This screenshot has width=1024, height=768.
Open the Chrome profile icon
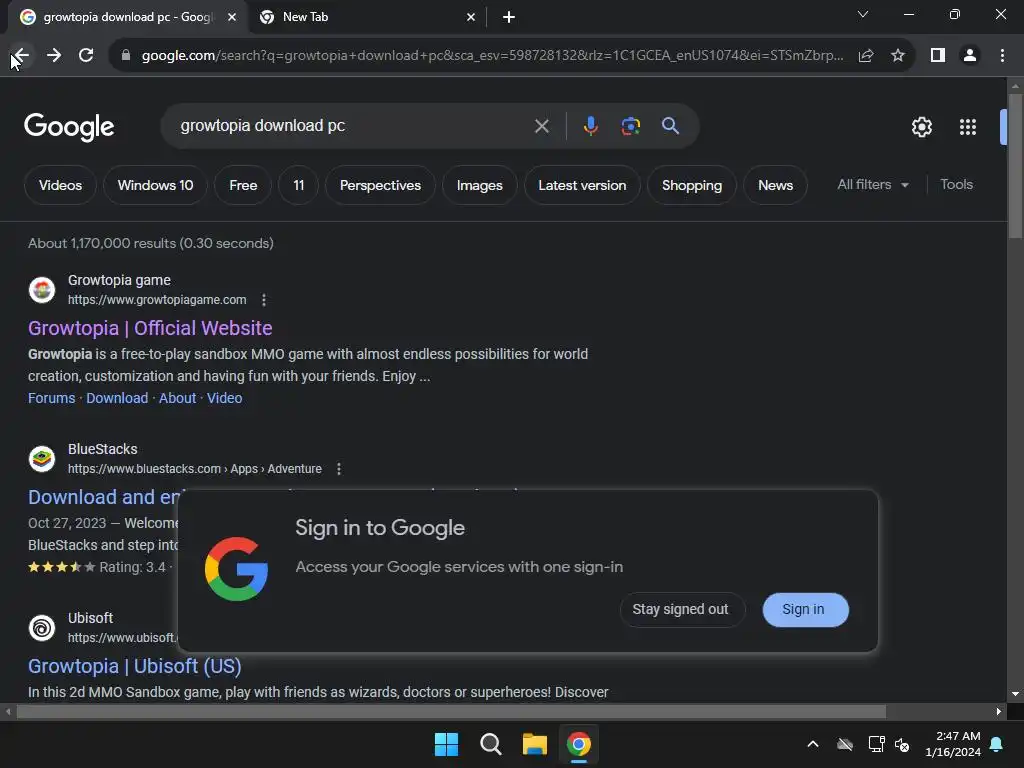click(x=970, y=56)
